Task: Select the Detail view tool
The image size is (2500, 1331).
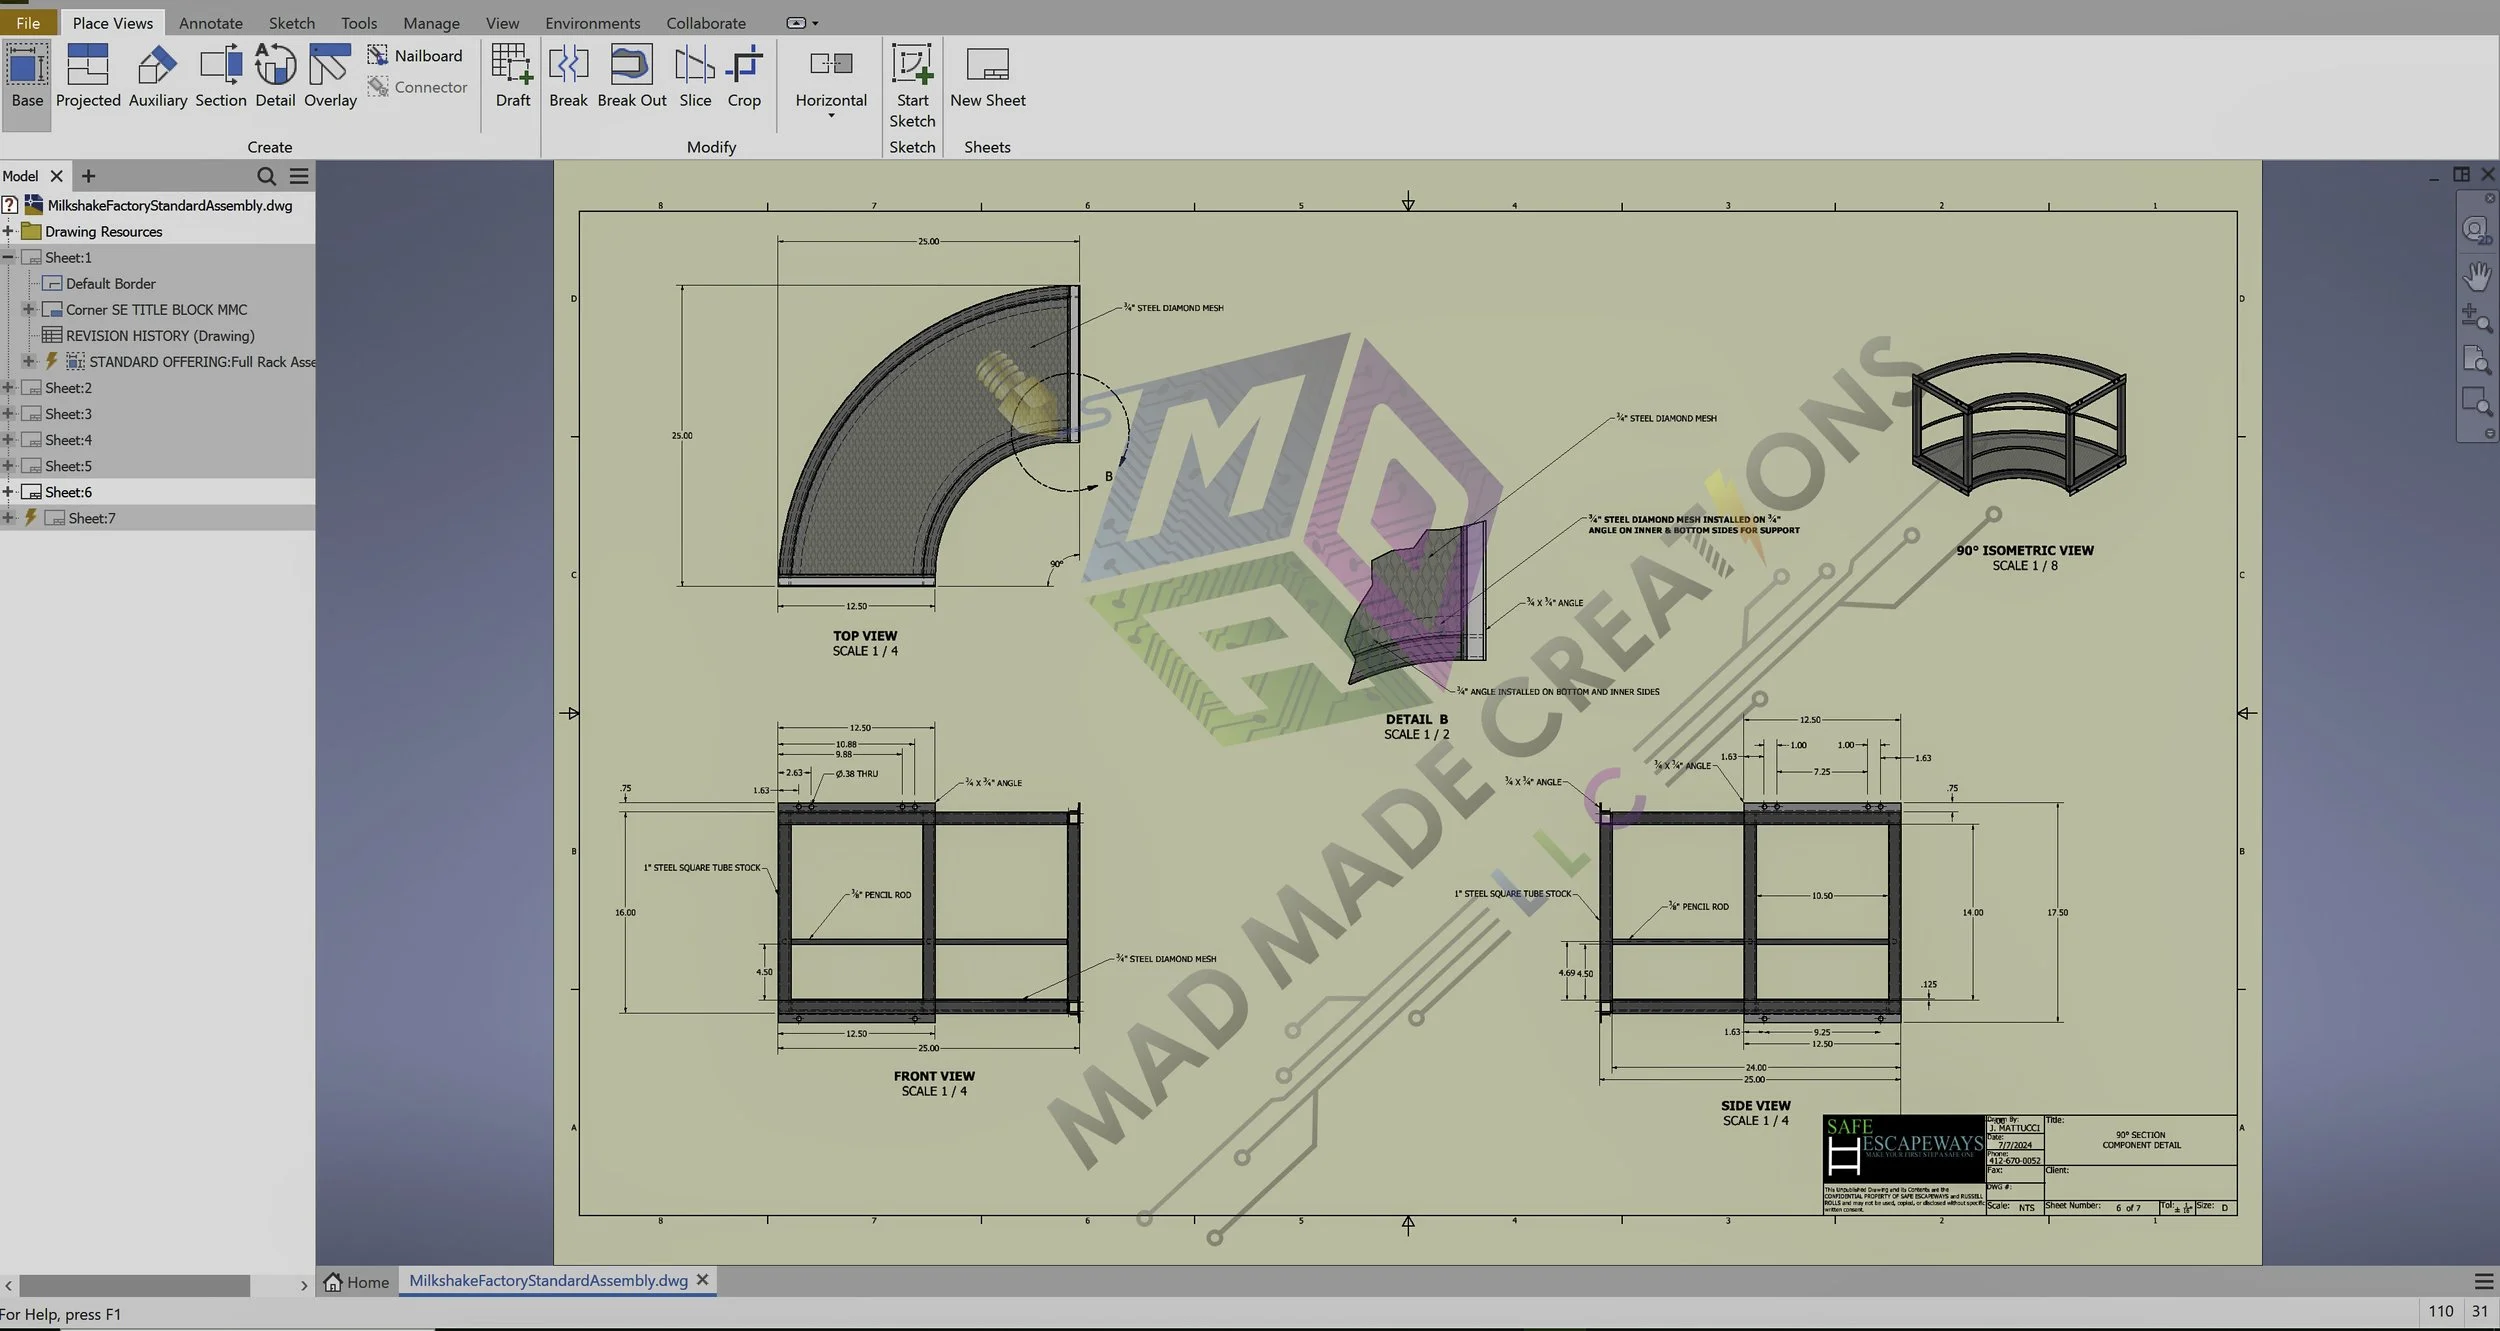Action: tap(275, 78)
